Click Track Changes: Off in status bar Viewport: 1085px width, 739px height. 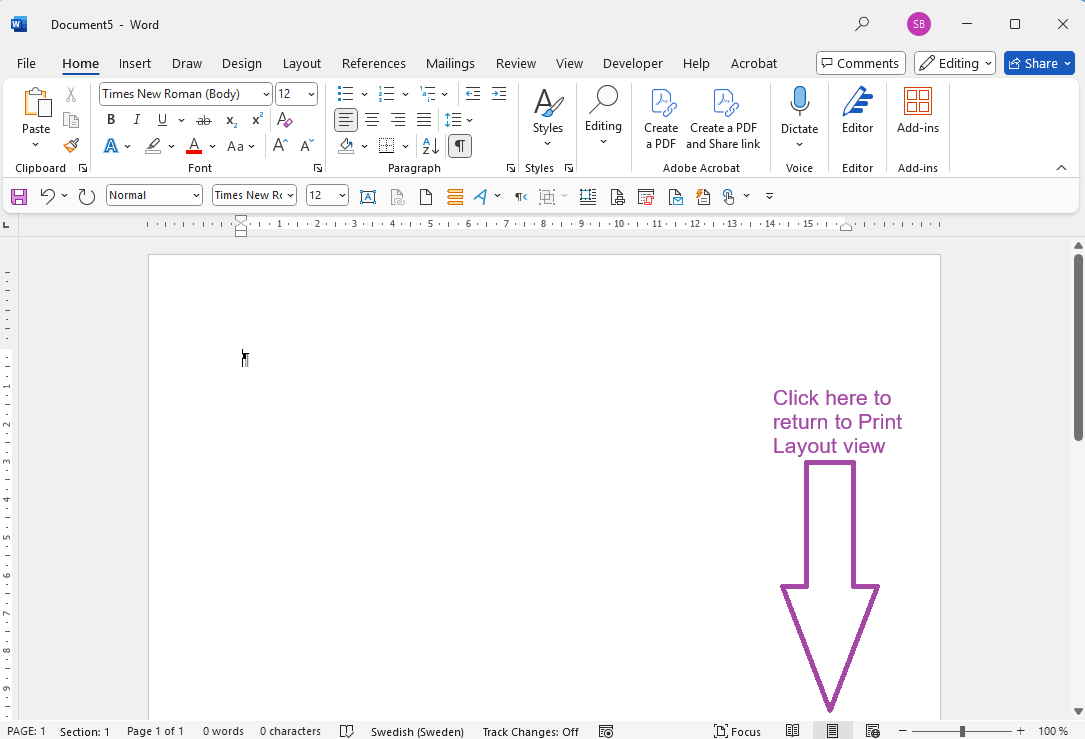[x=531, y=731]
